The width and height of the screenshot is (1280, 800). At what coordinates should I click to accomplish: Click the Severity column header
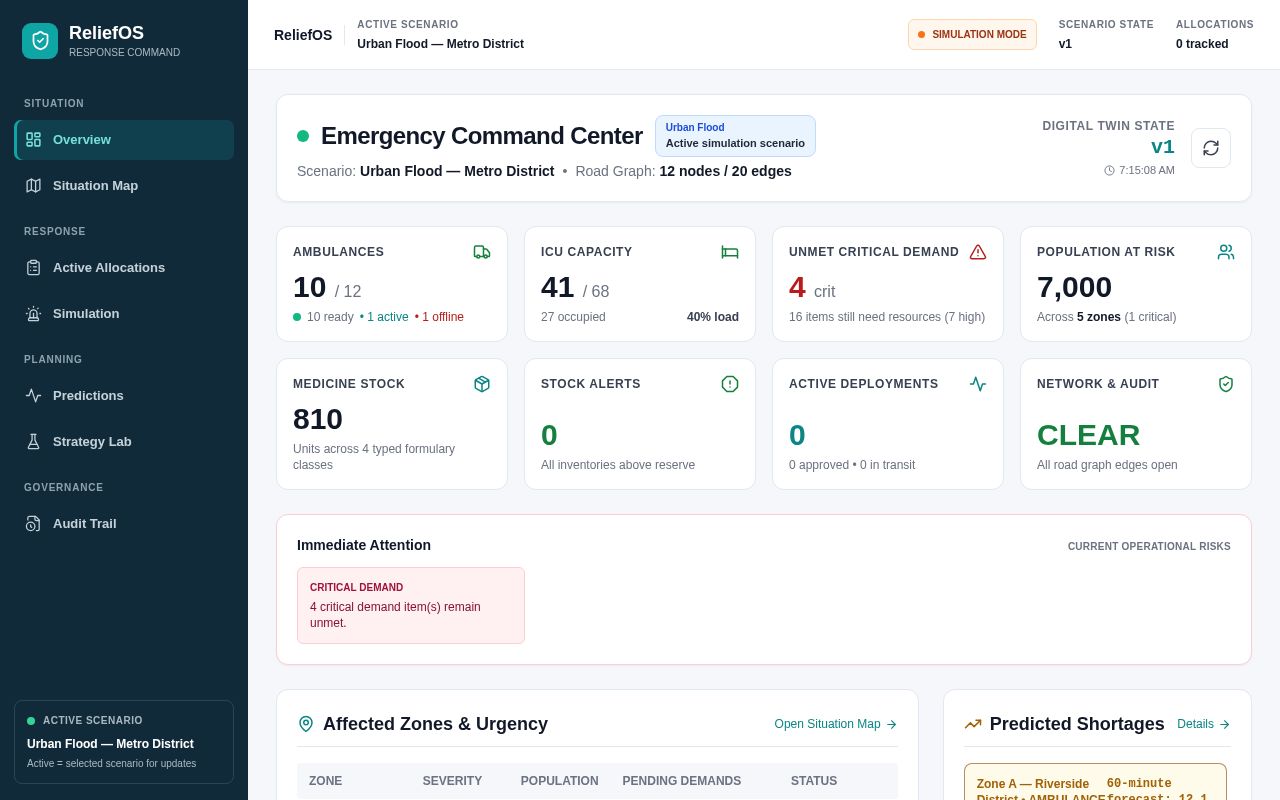pos(452,781)
